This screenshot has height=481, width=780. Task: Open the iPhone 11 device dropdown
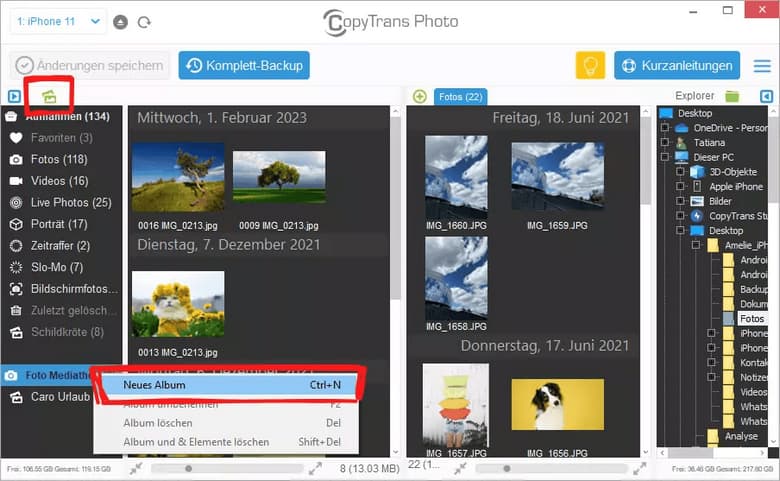click(58, 22)
